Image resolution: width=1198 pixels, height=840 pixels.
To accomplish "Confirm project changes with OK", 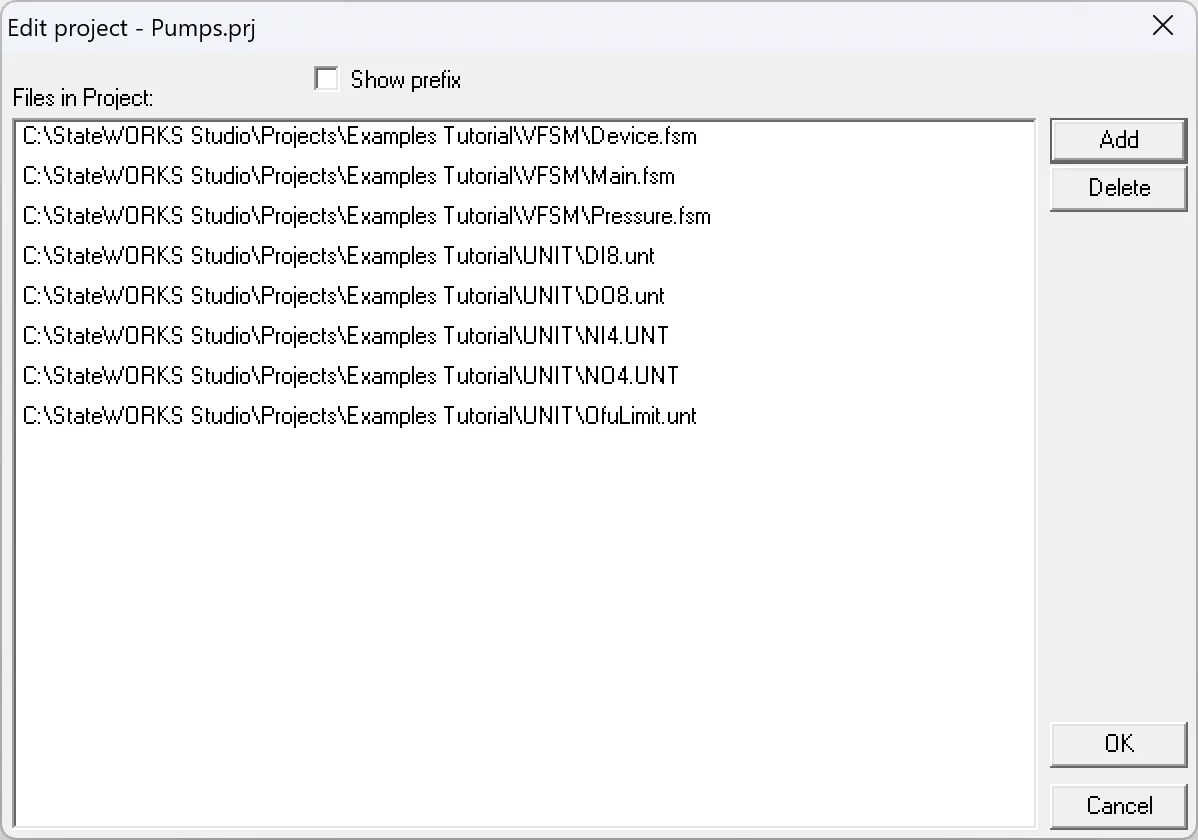I will tap(1118, 744).
